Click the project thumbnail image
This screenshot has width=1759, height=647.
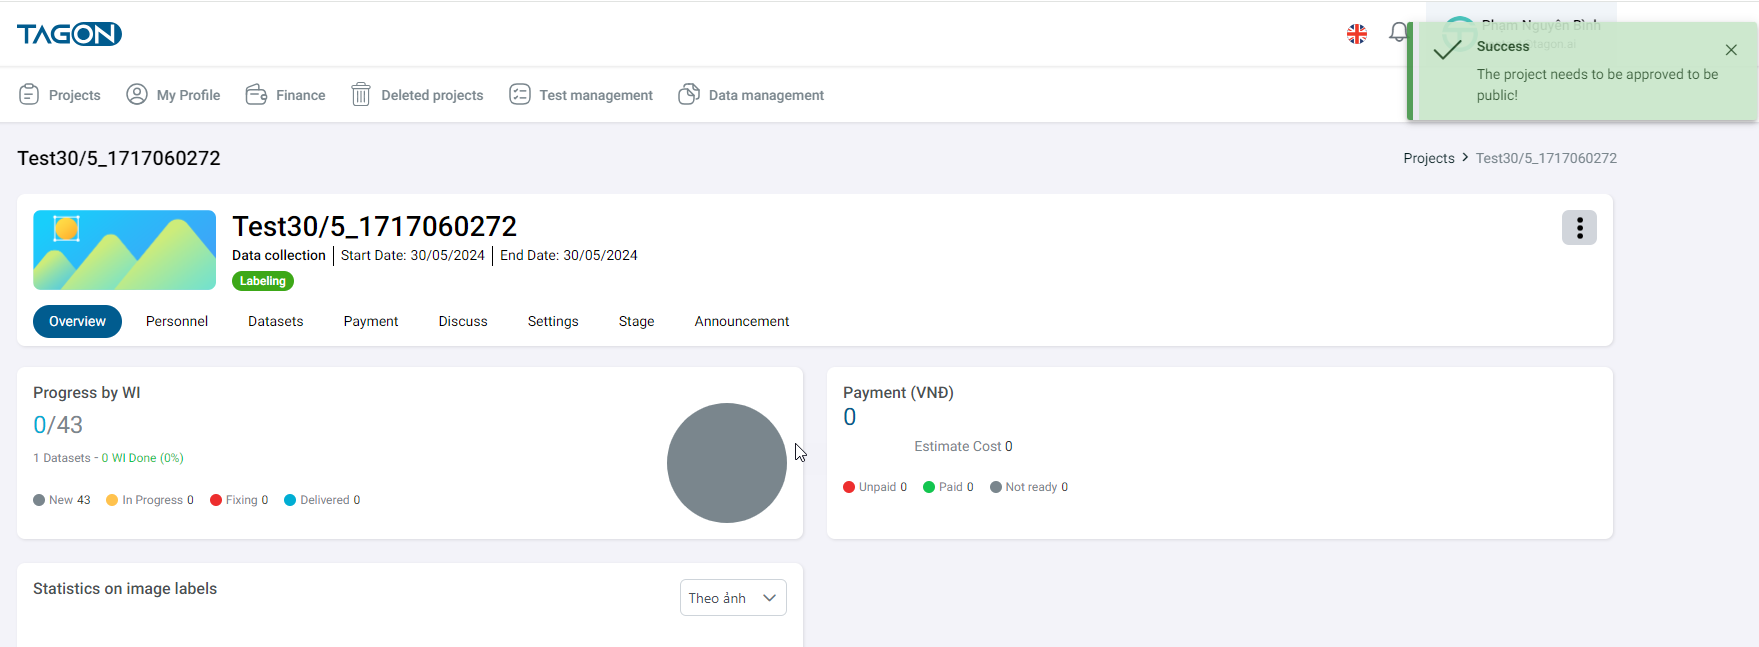125,250
